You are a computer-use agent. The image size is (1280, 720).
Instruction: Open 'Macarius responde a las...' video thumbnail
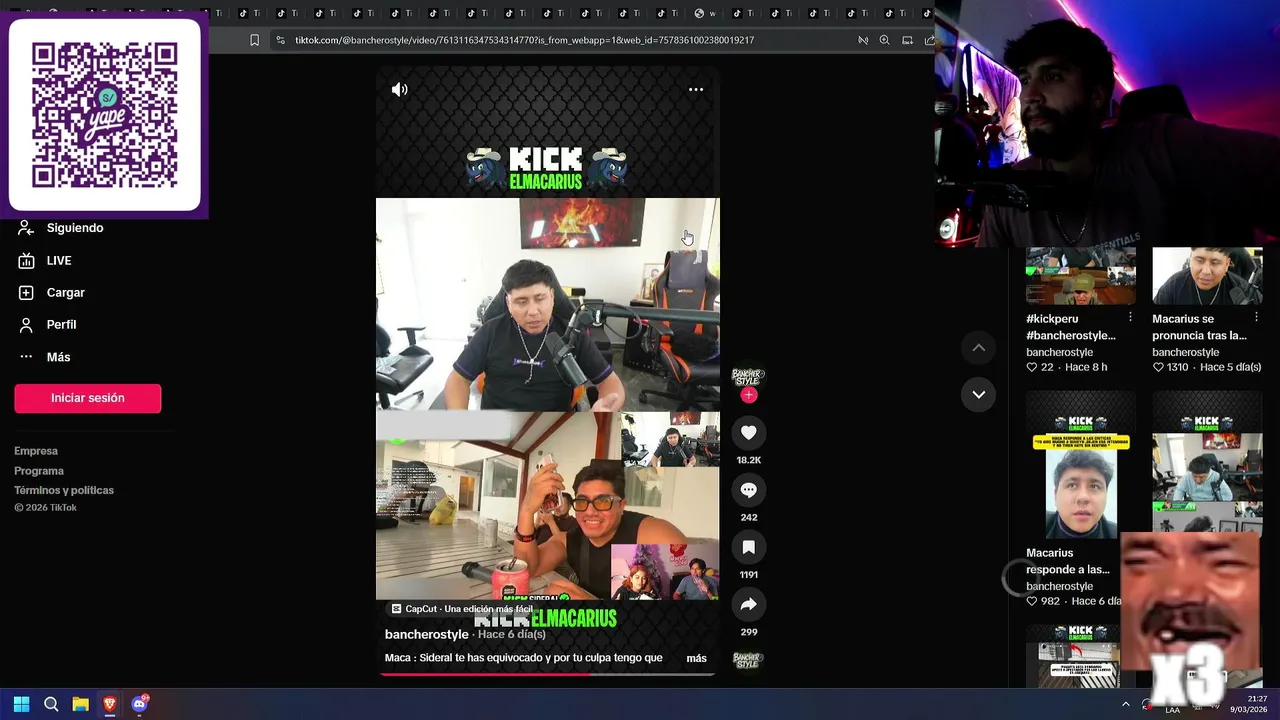(1080, 466)
